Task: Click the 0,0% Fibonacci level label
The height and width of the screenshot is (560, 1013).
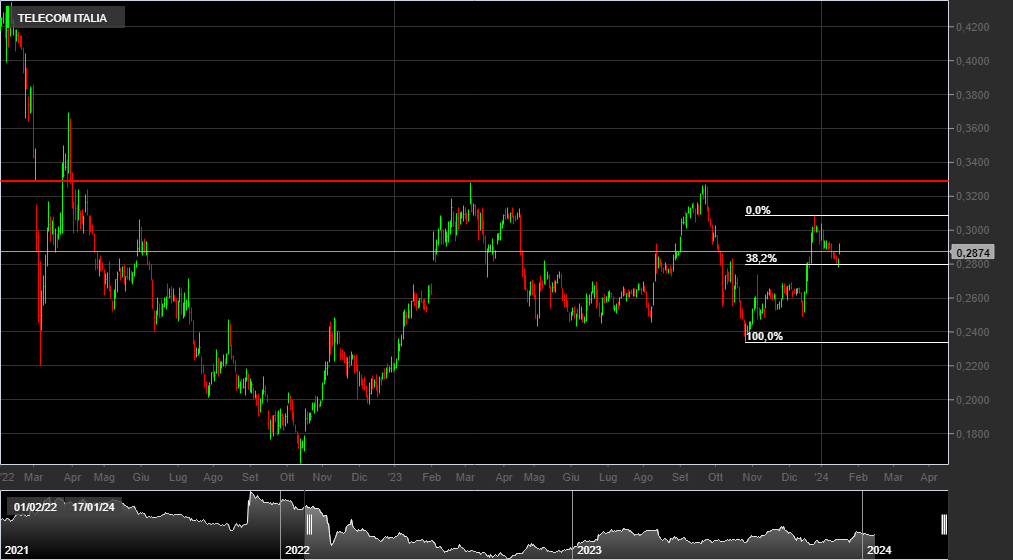Action: pos(758,211)
